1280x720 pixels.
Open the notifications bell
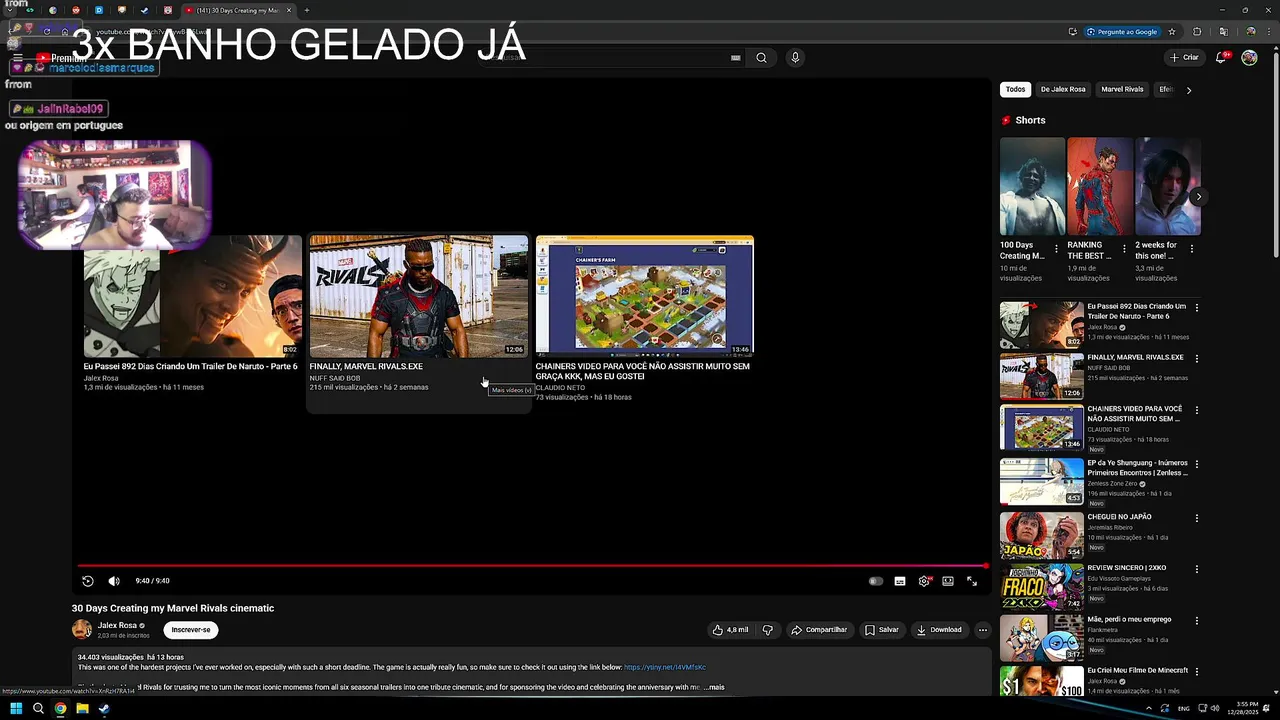[x=1221, y=57]
